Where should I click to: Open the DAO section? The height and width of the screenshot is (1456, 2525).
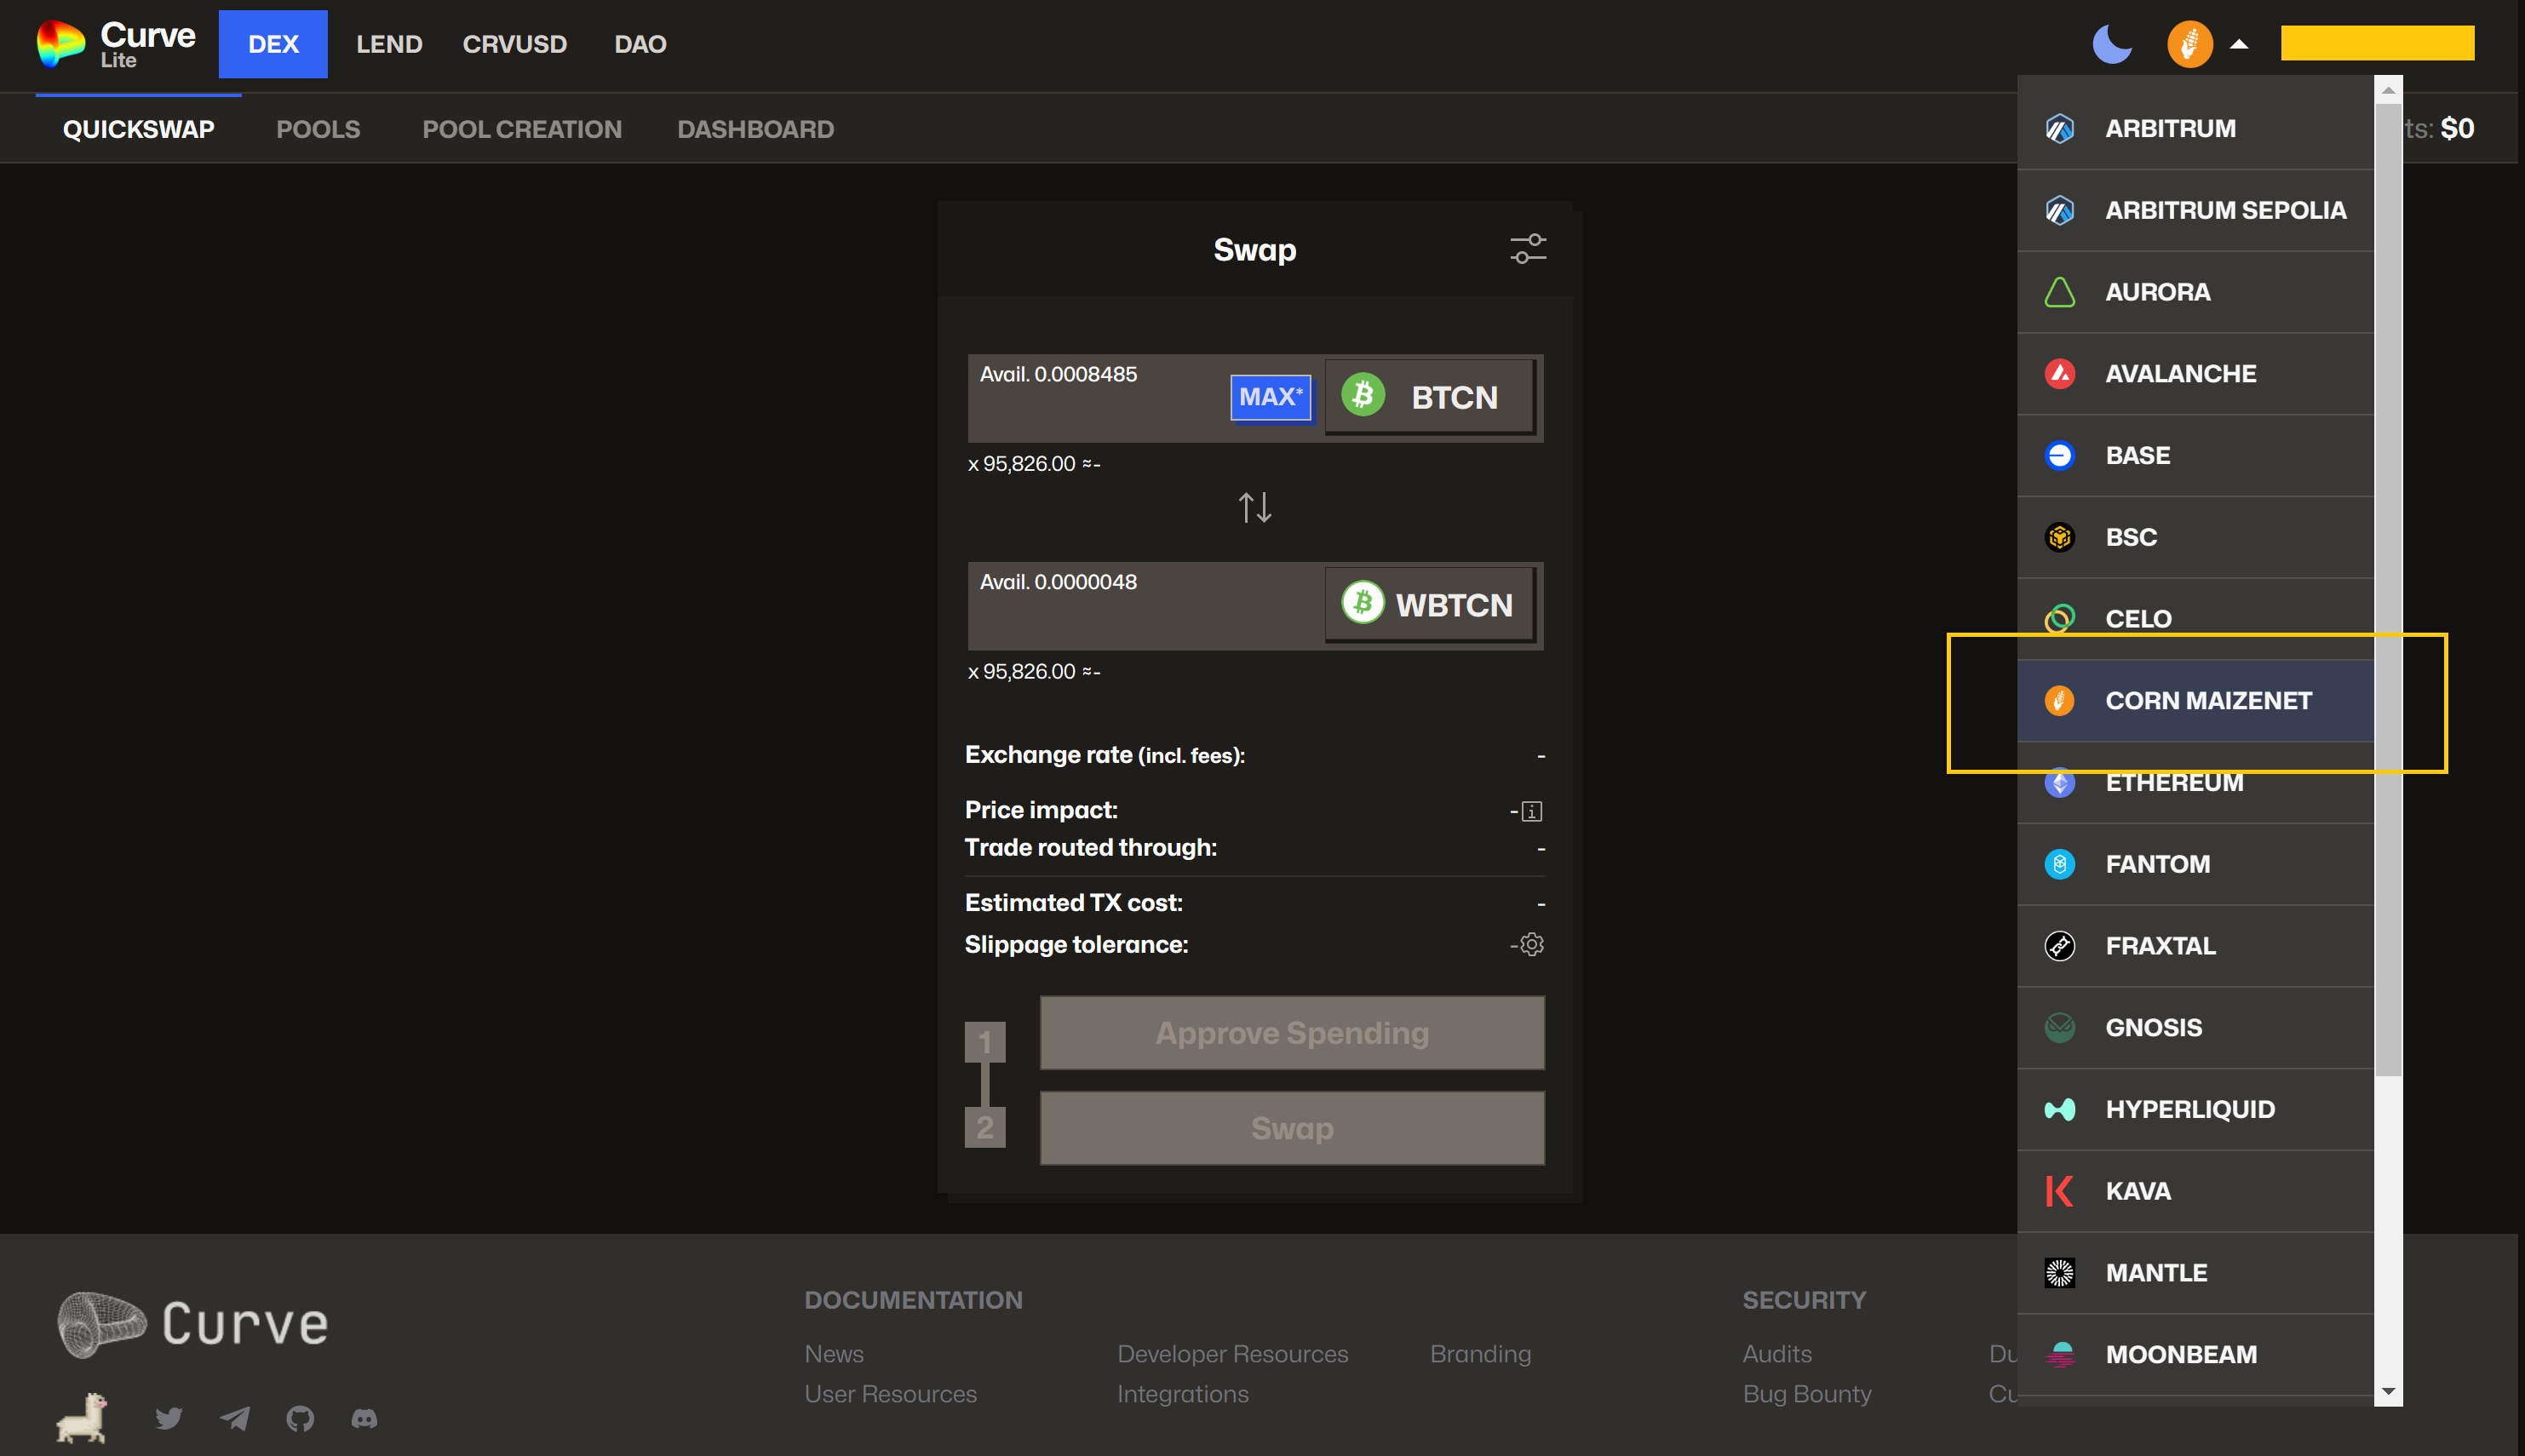[640, 44]
